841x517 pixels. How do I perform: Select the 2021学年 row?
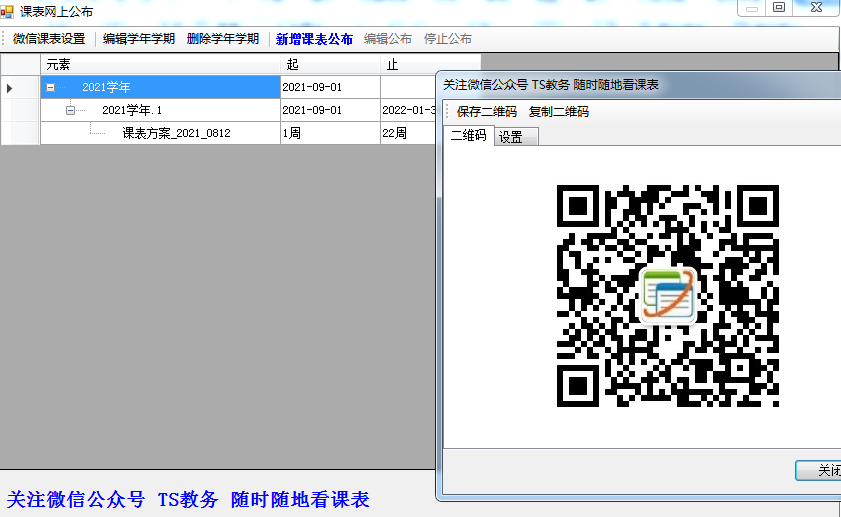(160, 87)
